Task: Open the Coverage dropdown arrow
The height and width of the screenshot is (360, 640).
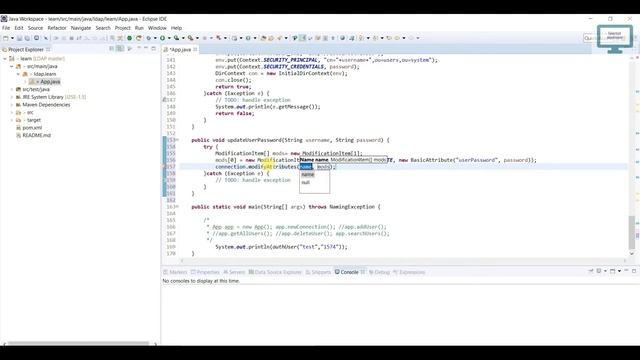Action: (183, 38)
